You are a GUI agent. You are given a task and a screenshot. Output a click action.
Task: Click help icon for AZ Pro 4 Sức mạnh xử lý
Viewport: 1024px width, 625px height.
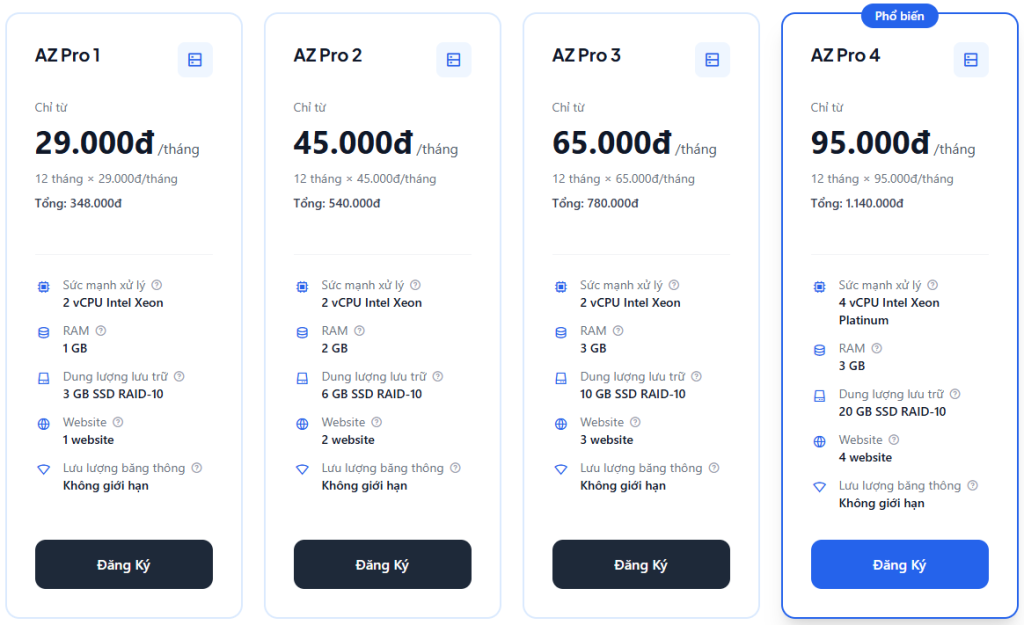(x=932, y=285)
